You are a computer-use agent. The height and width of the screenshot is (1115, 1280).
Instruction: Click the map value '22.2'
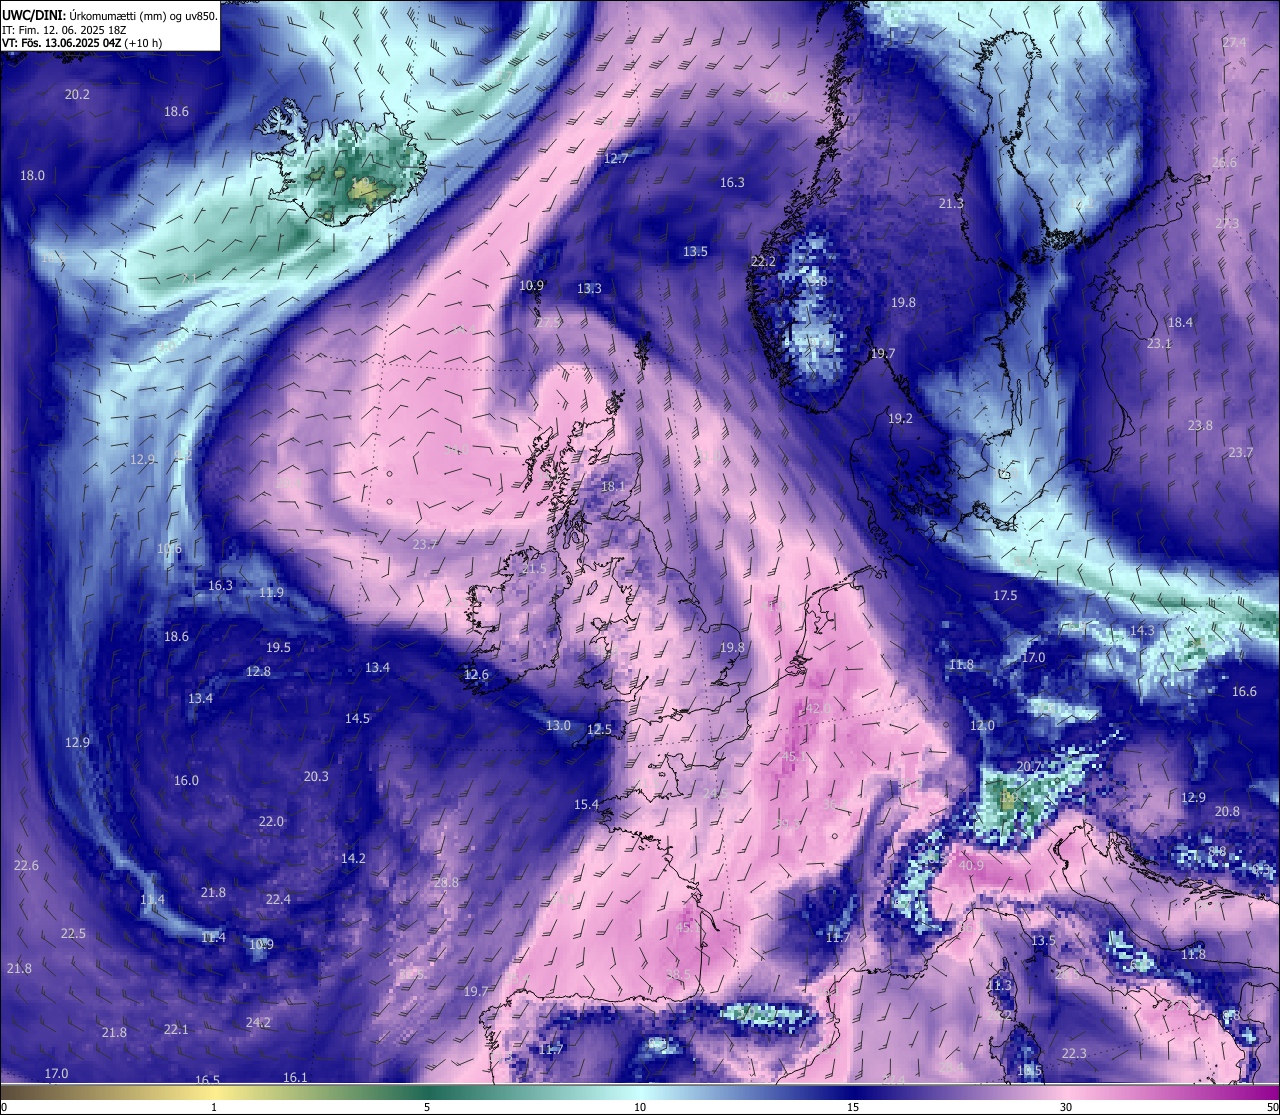763,261
